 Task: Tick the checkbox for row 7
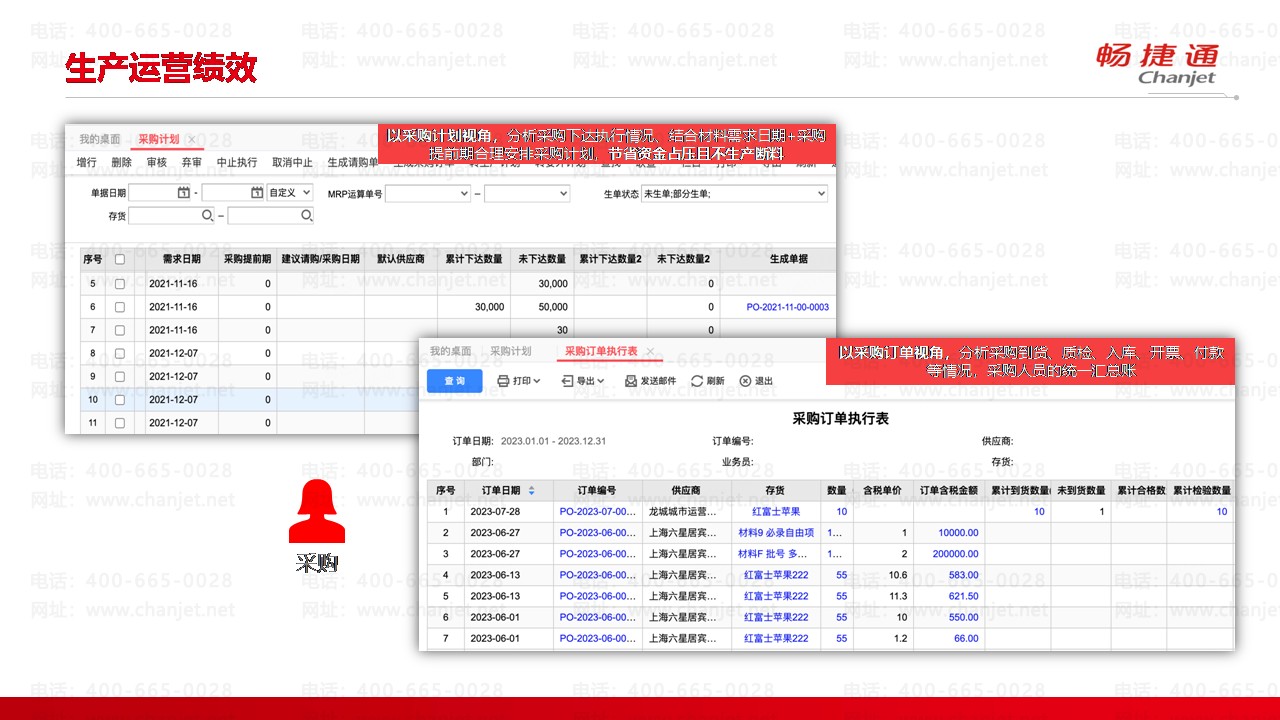pos(120,330)
